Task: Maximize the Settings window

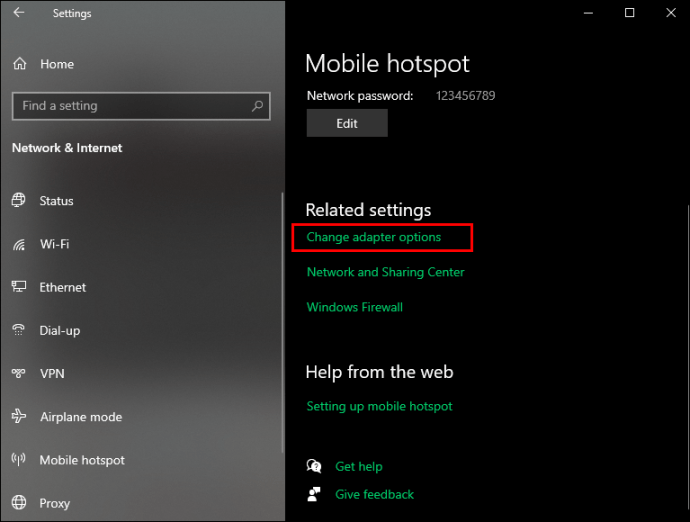Action: coord(630,13)
